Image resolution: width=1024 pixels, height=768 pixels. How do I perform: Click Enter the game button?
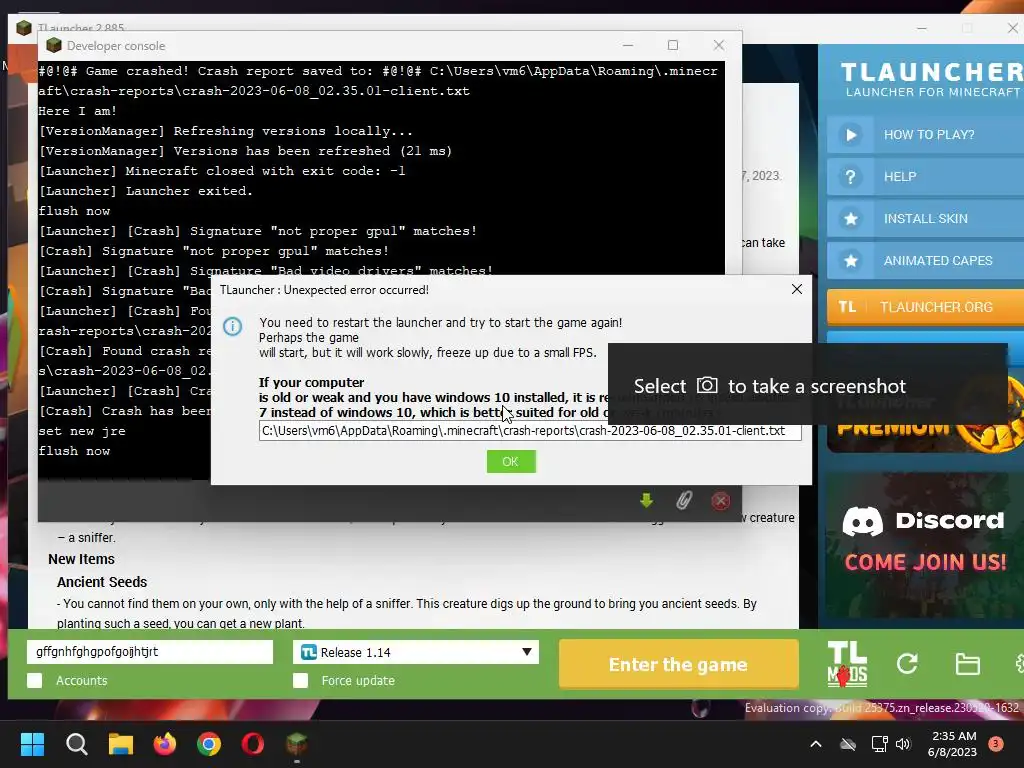679,664
